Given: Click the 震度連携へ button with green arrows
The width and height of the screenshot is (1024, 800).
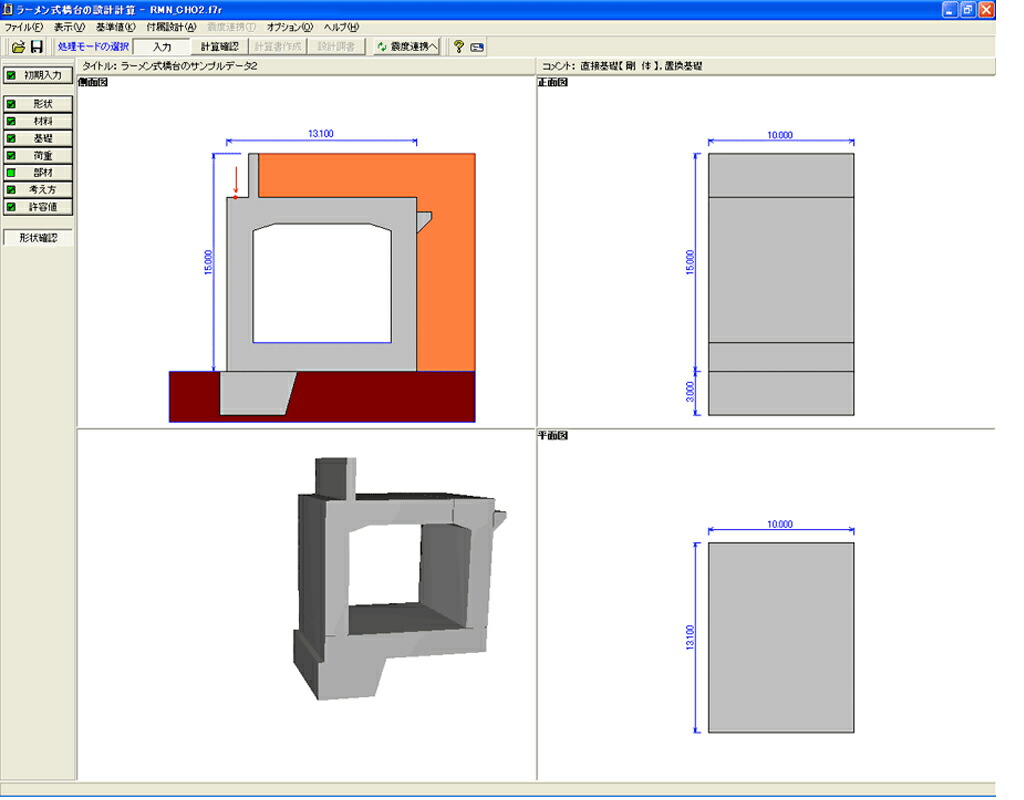Looking at the screenshot, I should point(407,46).
